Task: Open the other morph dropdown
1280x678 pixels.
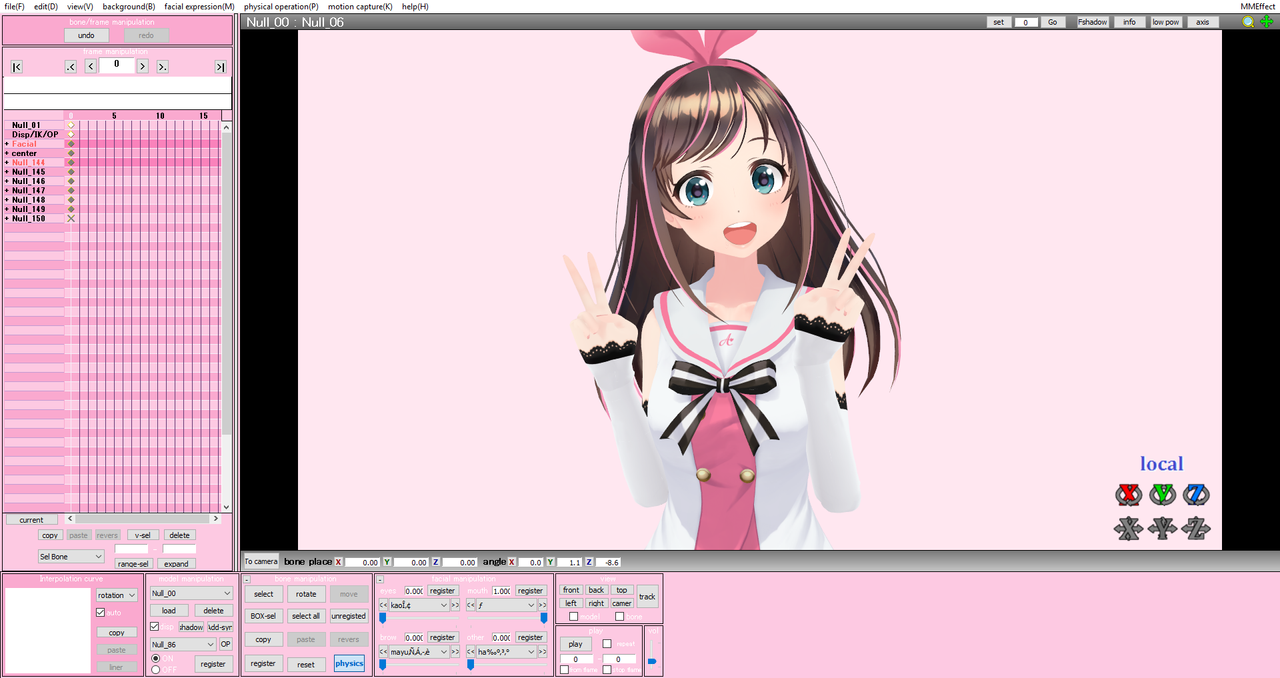Action: tap(506, 652)
